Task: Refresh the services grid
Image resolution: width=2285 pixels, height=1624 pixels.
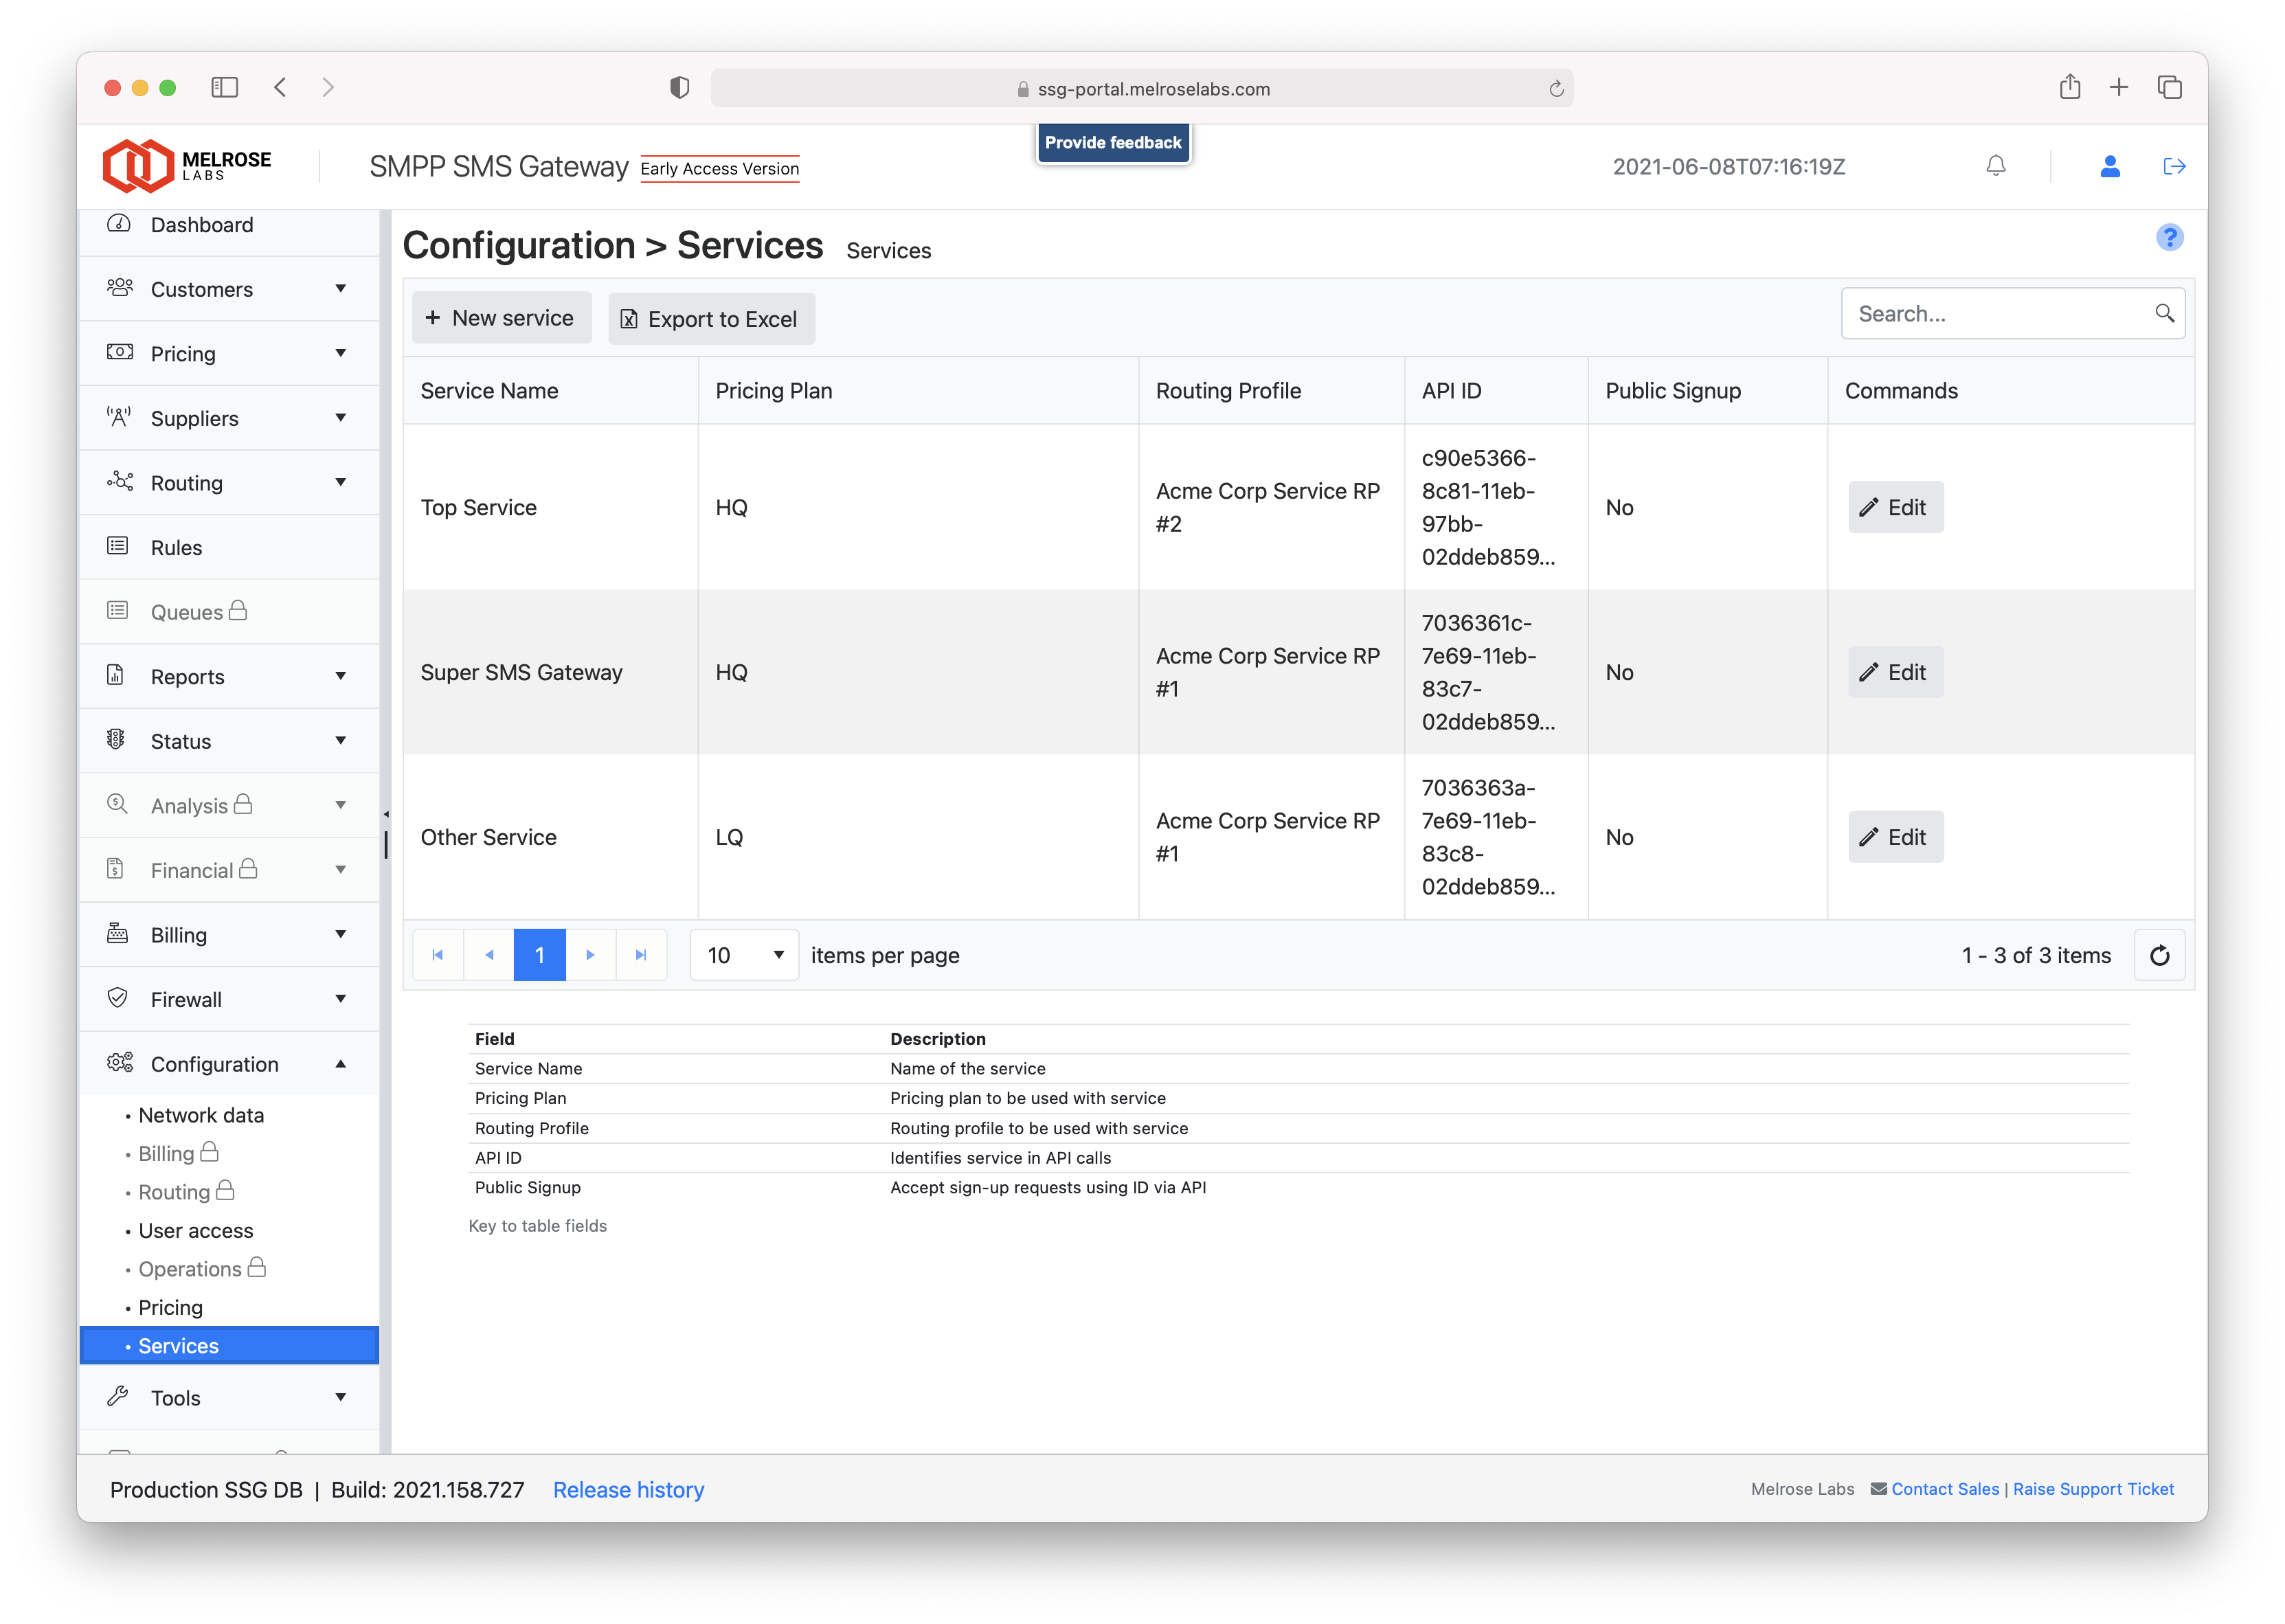Action: 2159,955
